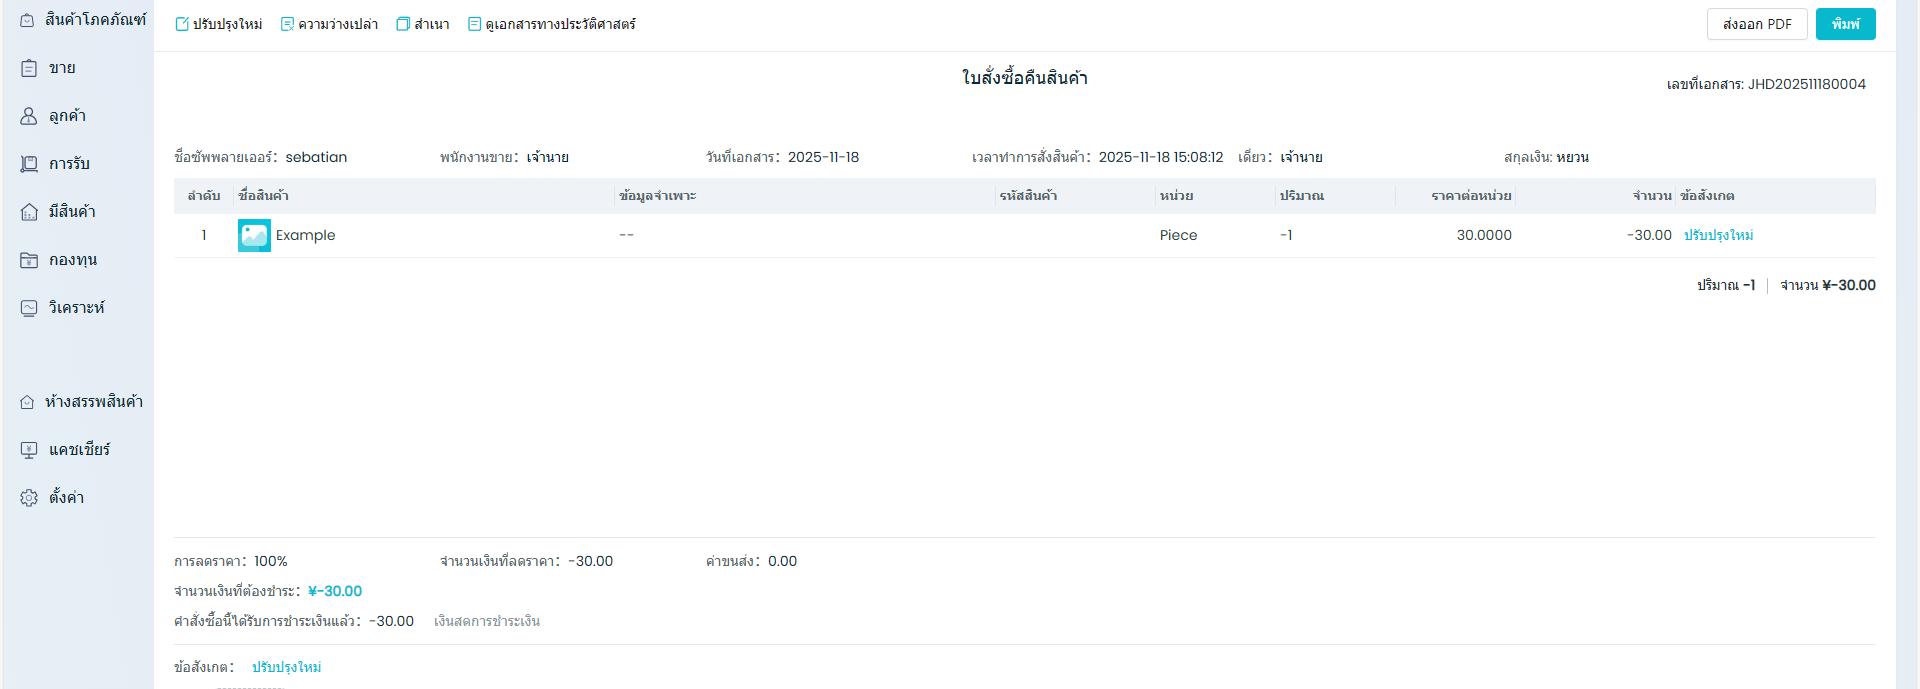Click the ห้างสรรพสินค้า mall icon

pyautogui.click(x=27, y=402)
